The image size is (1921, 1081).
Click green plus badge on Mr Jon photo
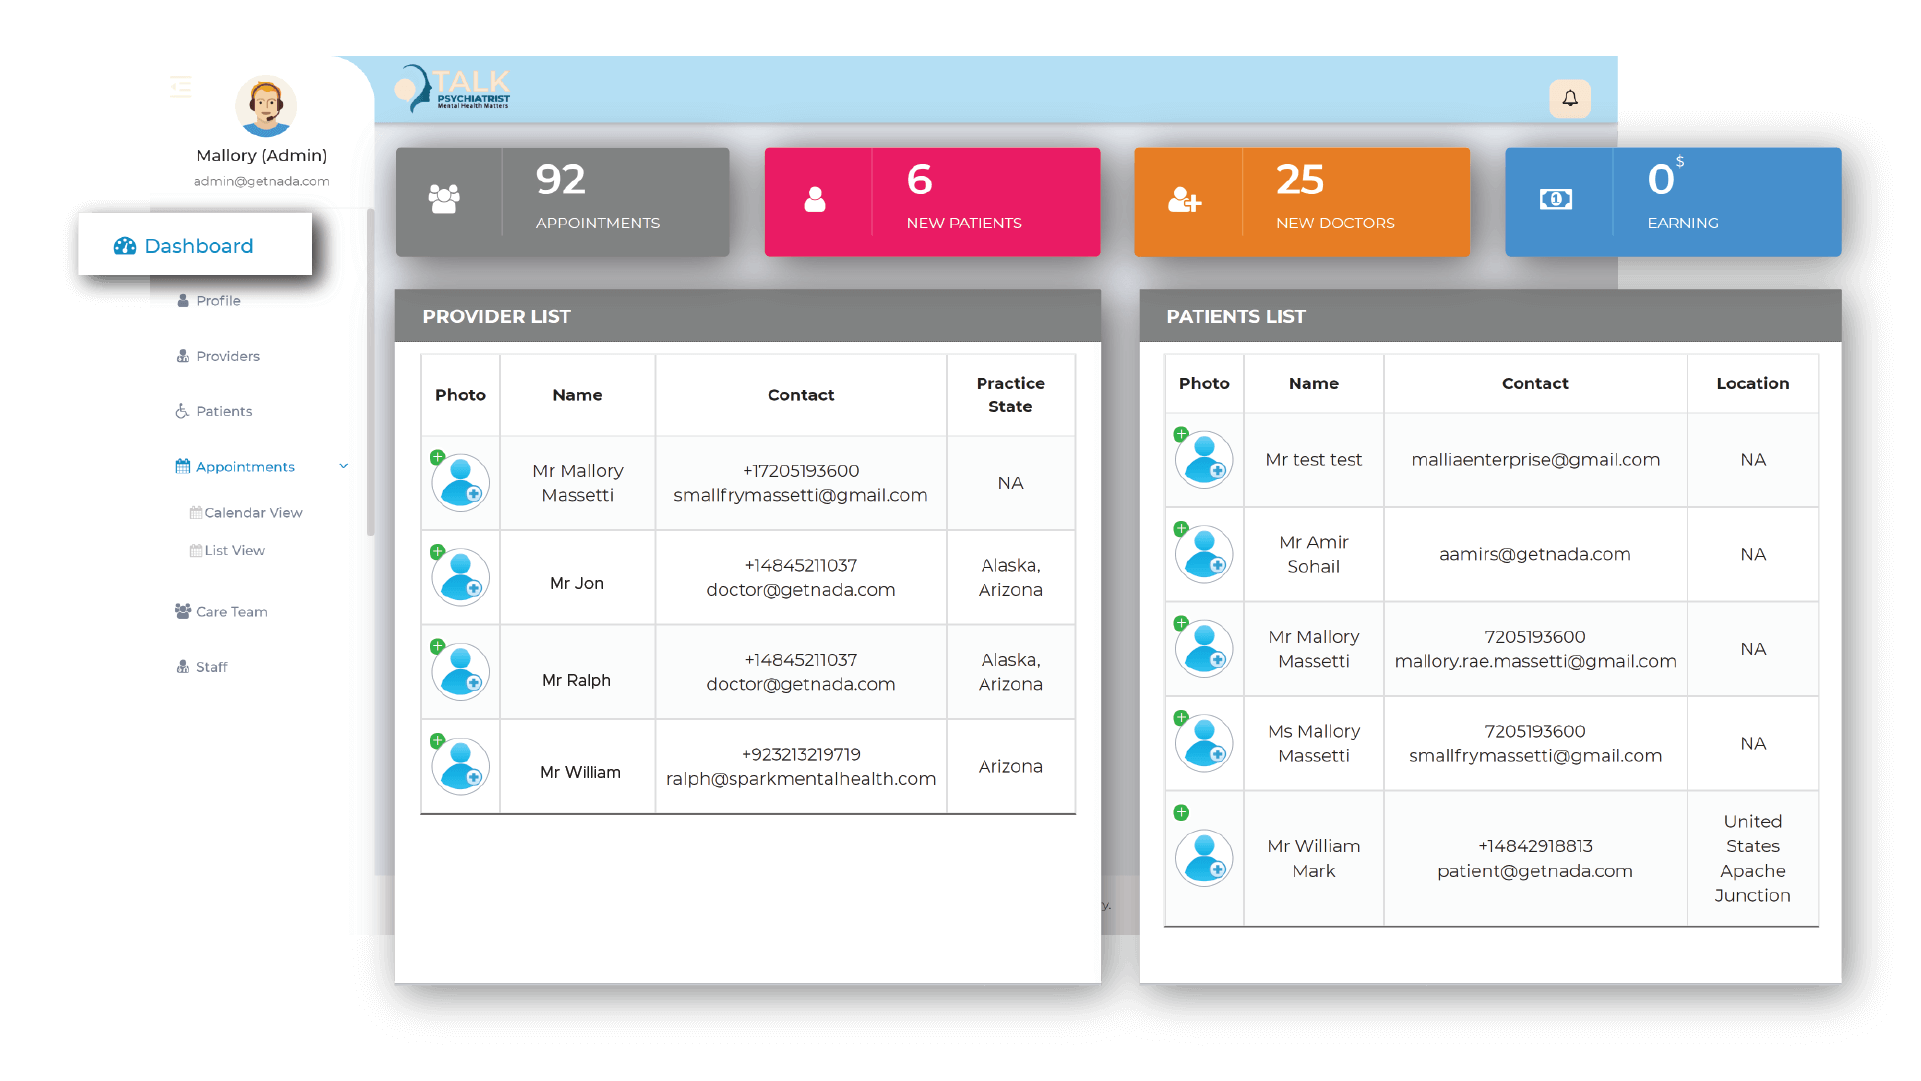437,551
